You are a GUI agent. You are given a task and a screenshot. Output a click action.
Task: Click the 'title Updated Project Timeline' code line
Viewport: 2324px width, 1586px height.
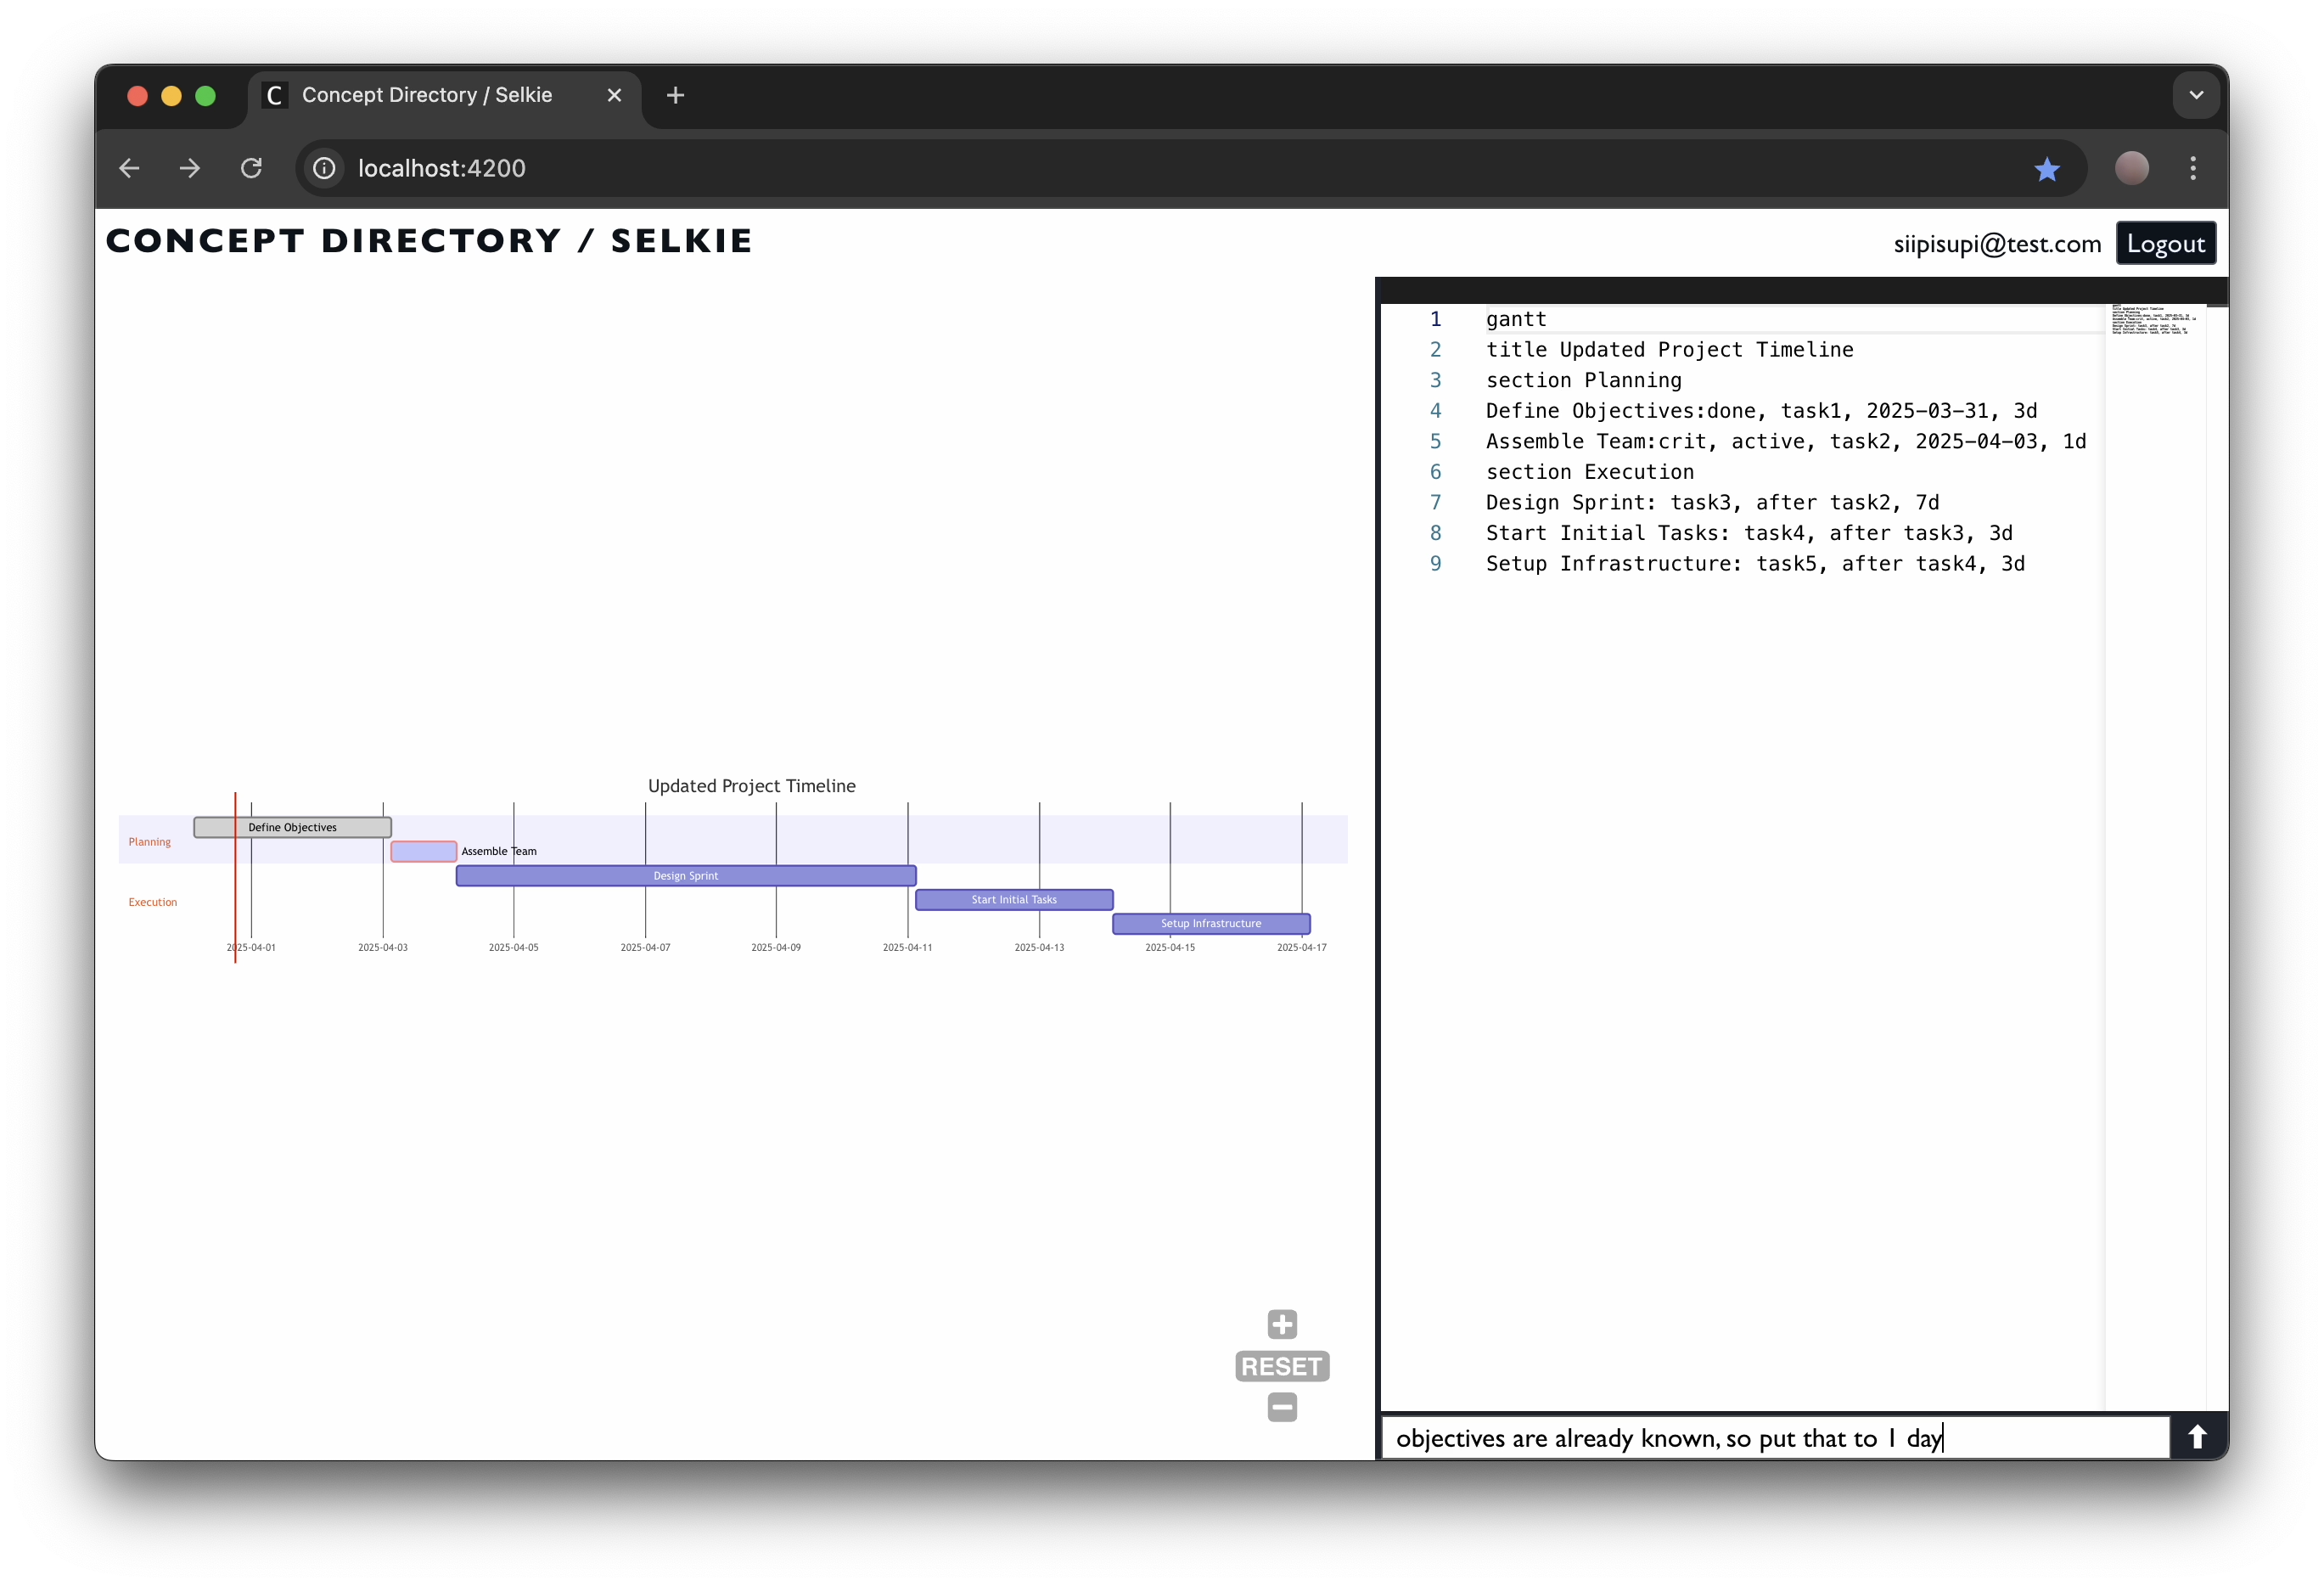pos(1669,350)
